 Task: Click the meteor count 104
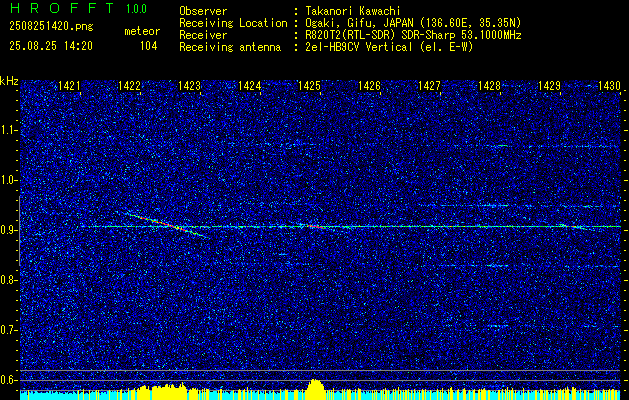148,46
